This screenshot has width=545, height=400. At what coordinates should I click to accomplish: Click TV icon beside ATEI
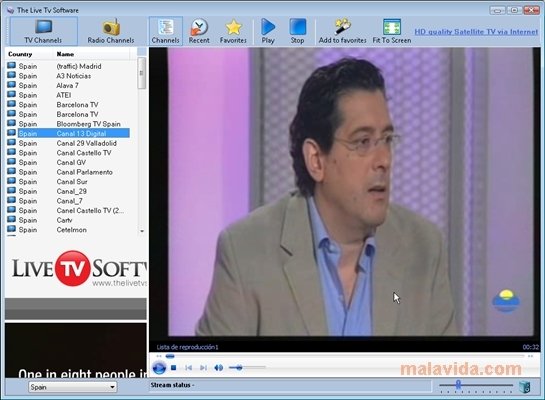click(x=11, y=94)
